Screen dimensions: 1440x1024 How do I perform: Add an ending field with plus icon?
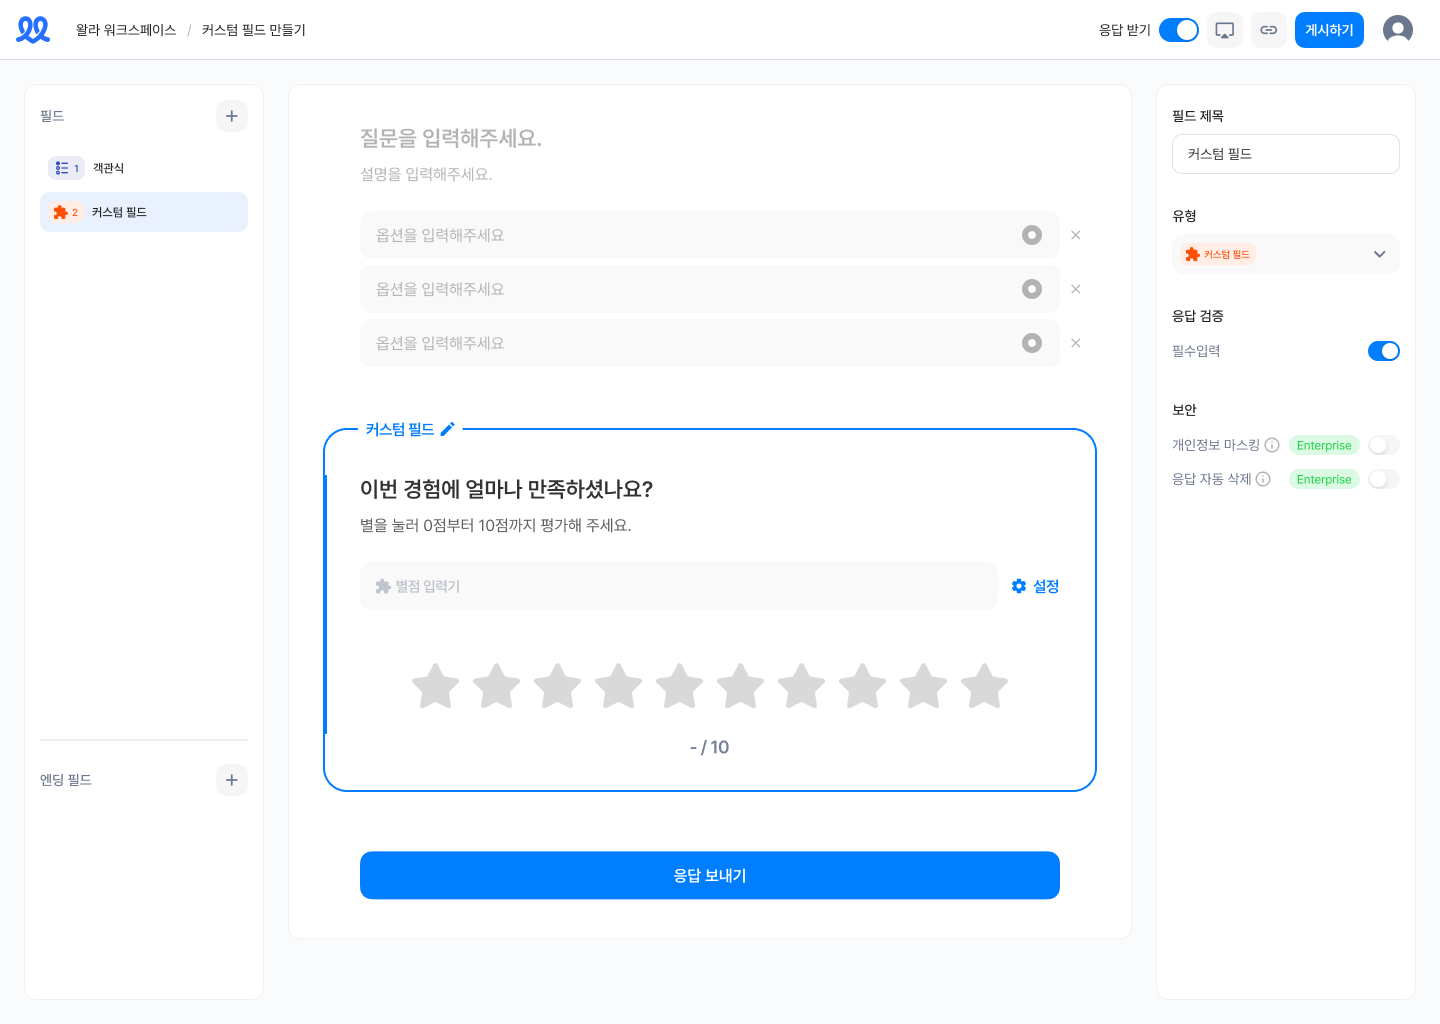click(232, 780)
